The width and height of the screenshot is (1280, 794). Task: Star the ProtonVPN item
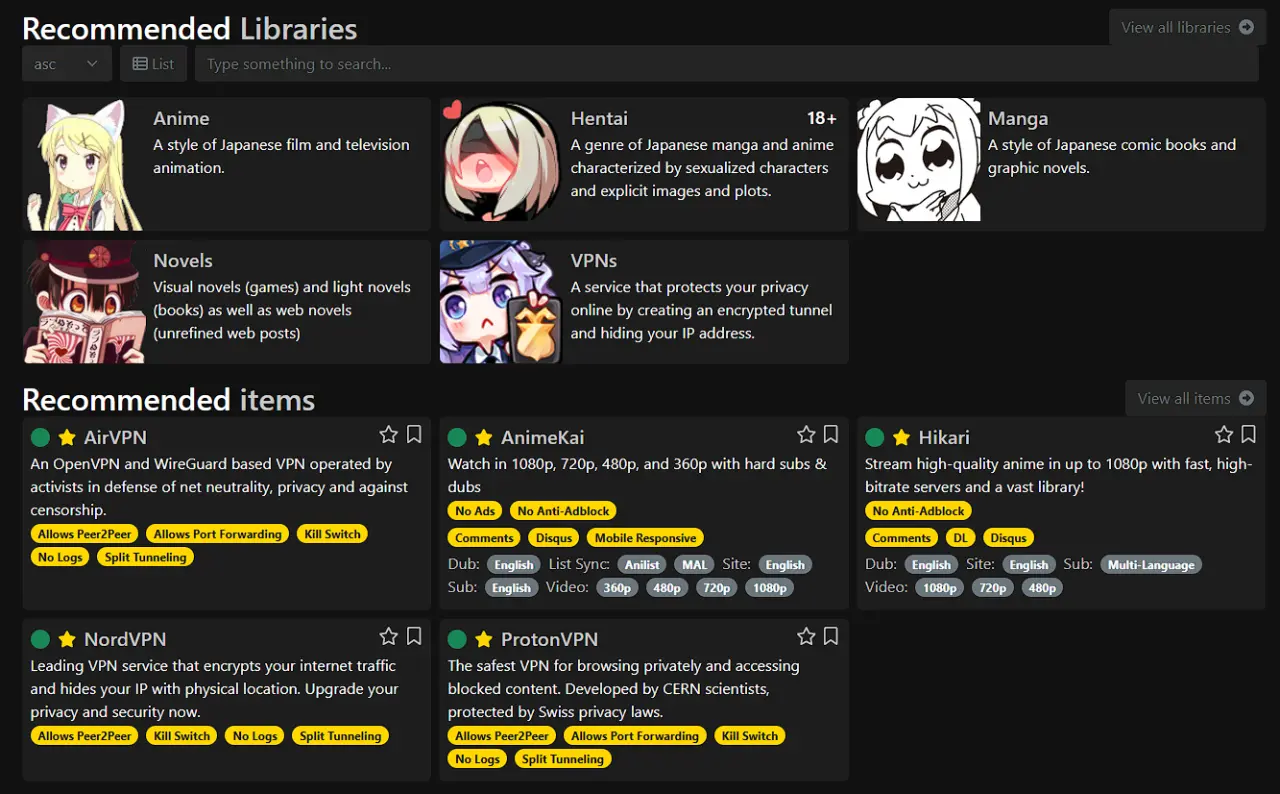(x=806, y=637)
